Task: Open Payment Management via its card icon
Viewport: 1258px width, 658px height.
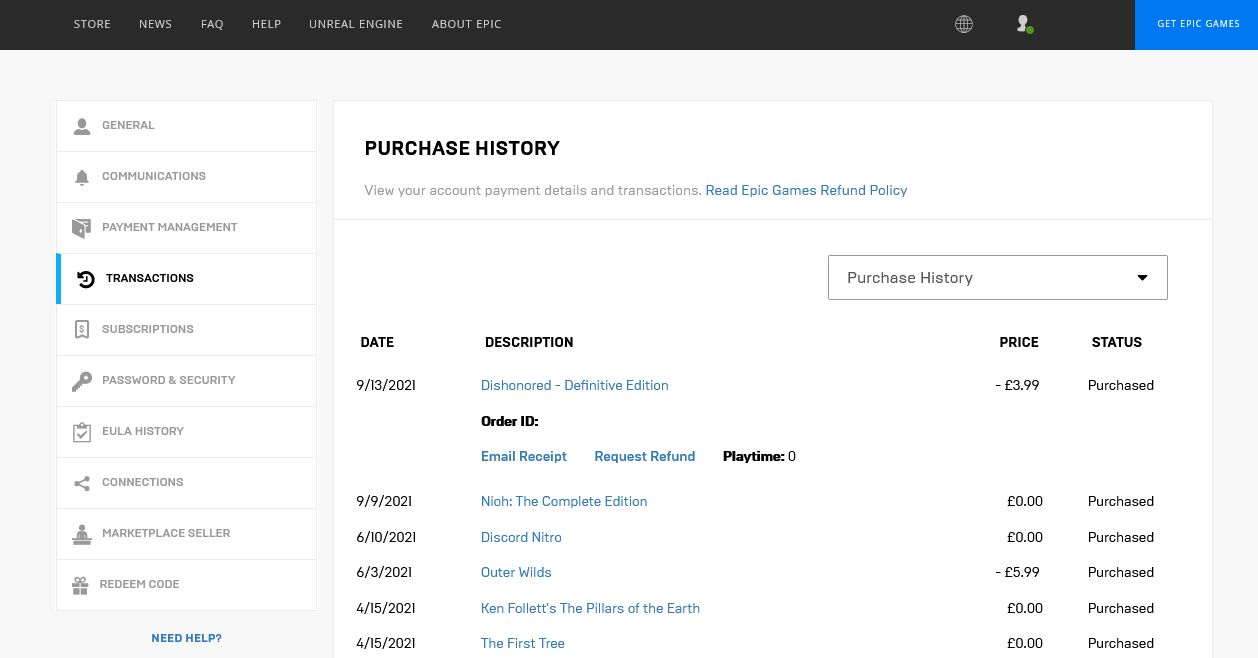Action: pos(82,228)
